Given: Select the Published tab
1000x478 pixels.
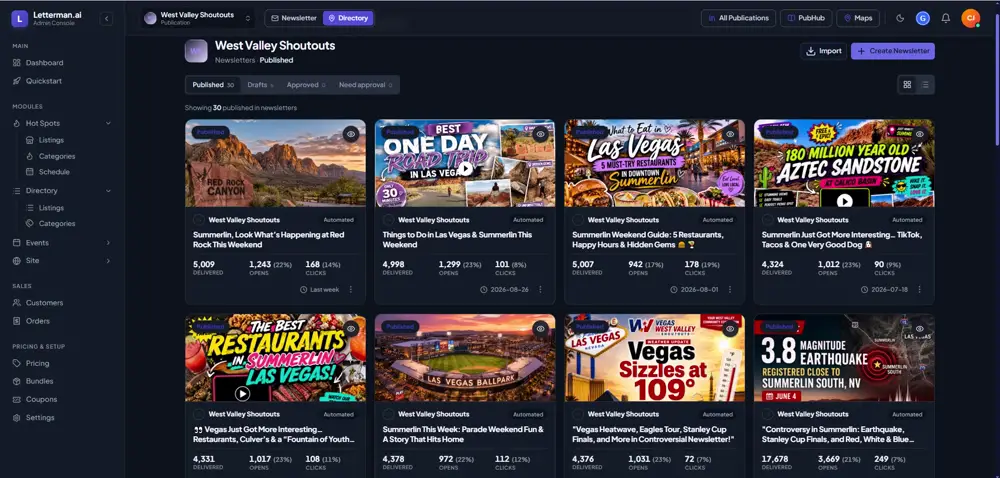Looking at the screenshot, I should (x=213, y=85).
